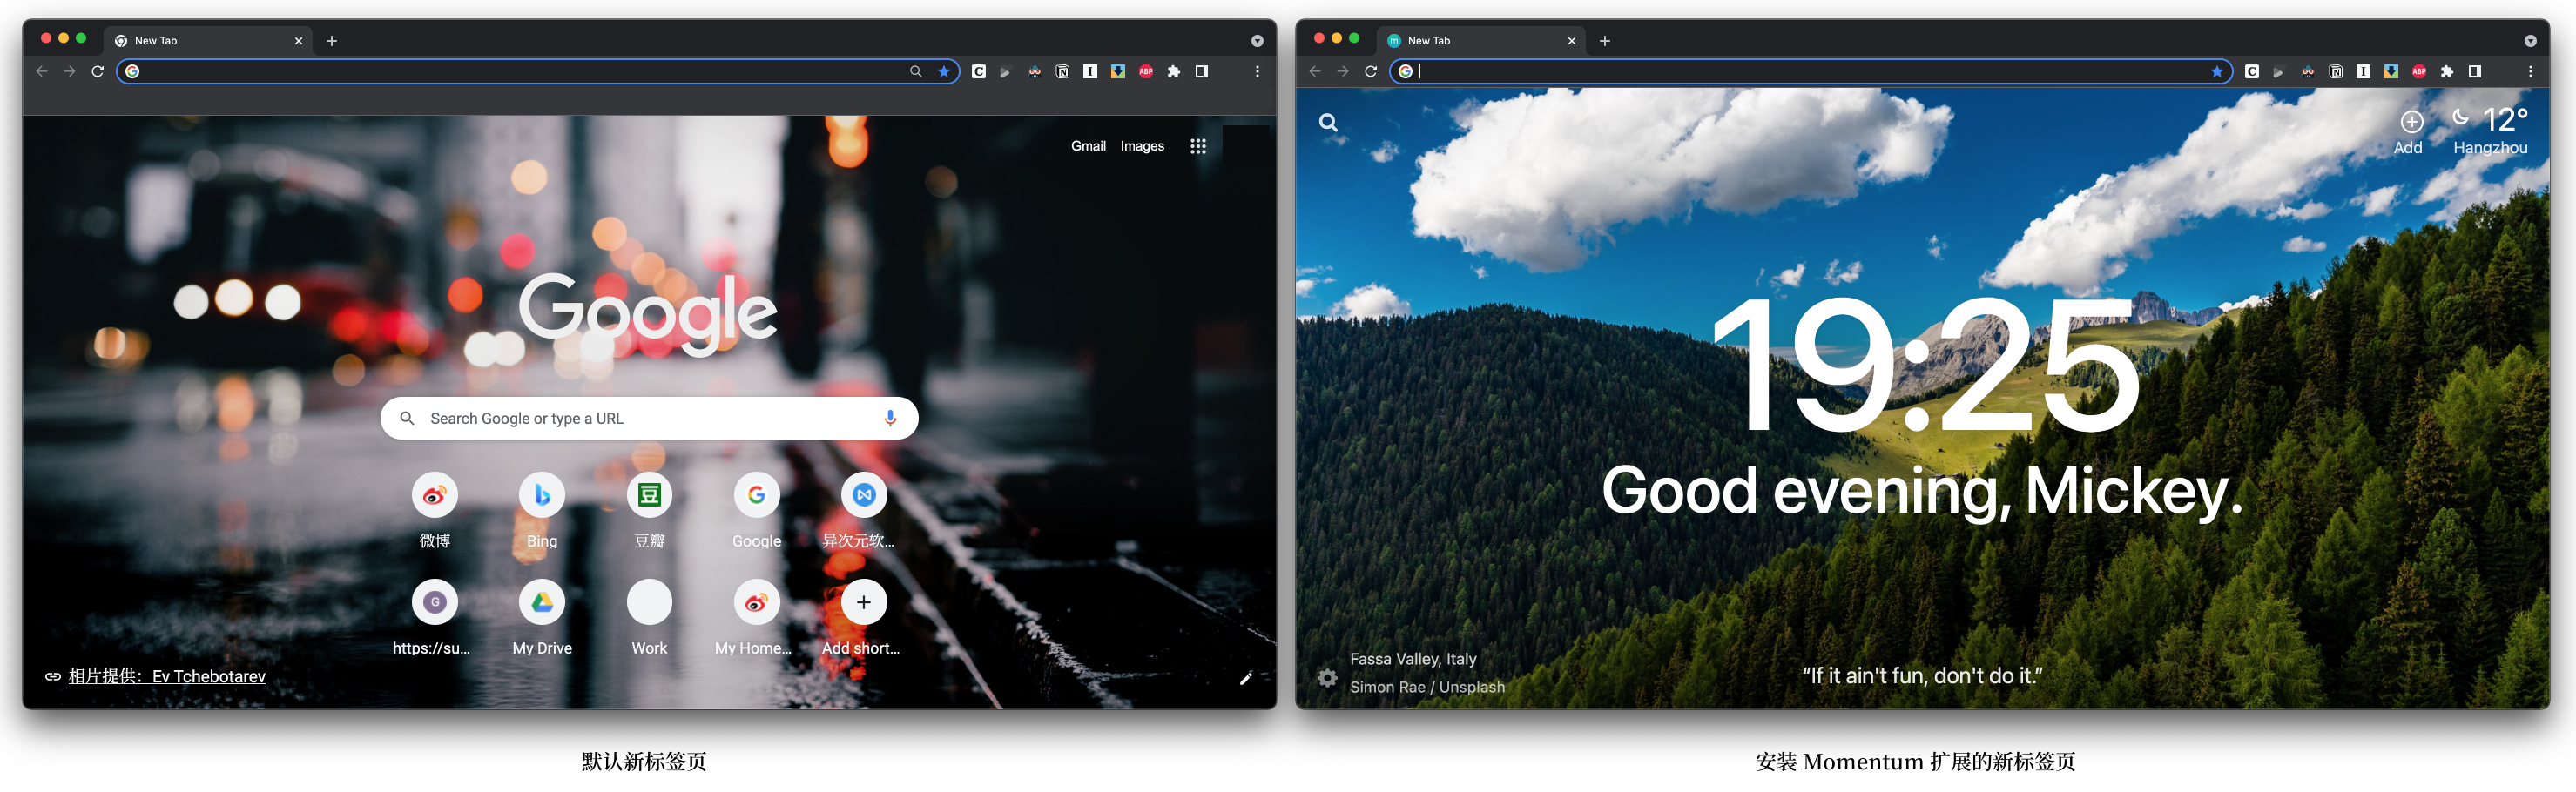The width and height of the screenshot is (2576, 792).
Task: Open the 豆瓣 shortcut
Action: point(649,510)
